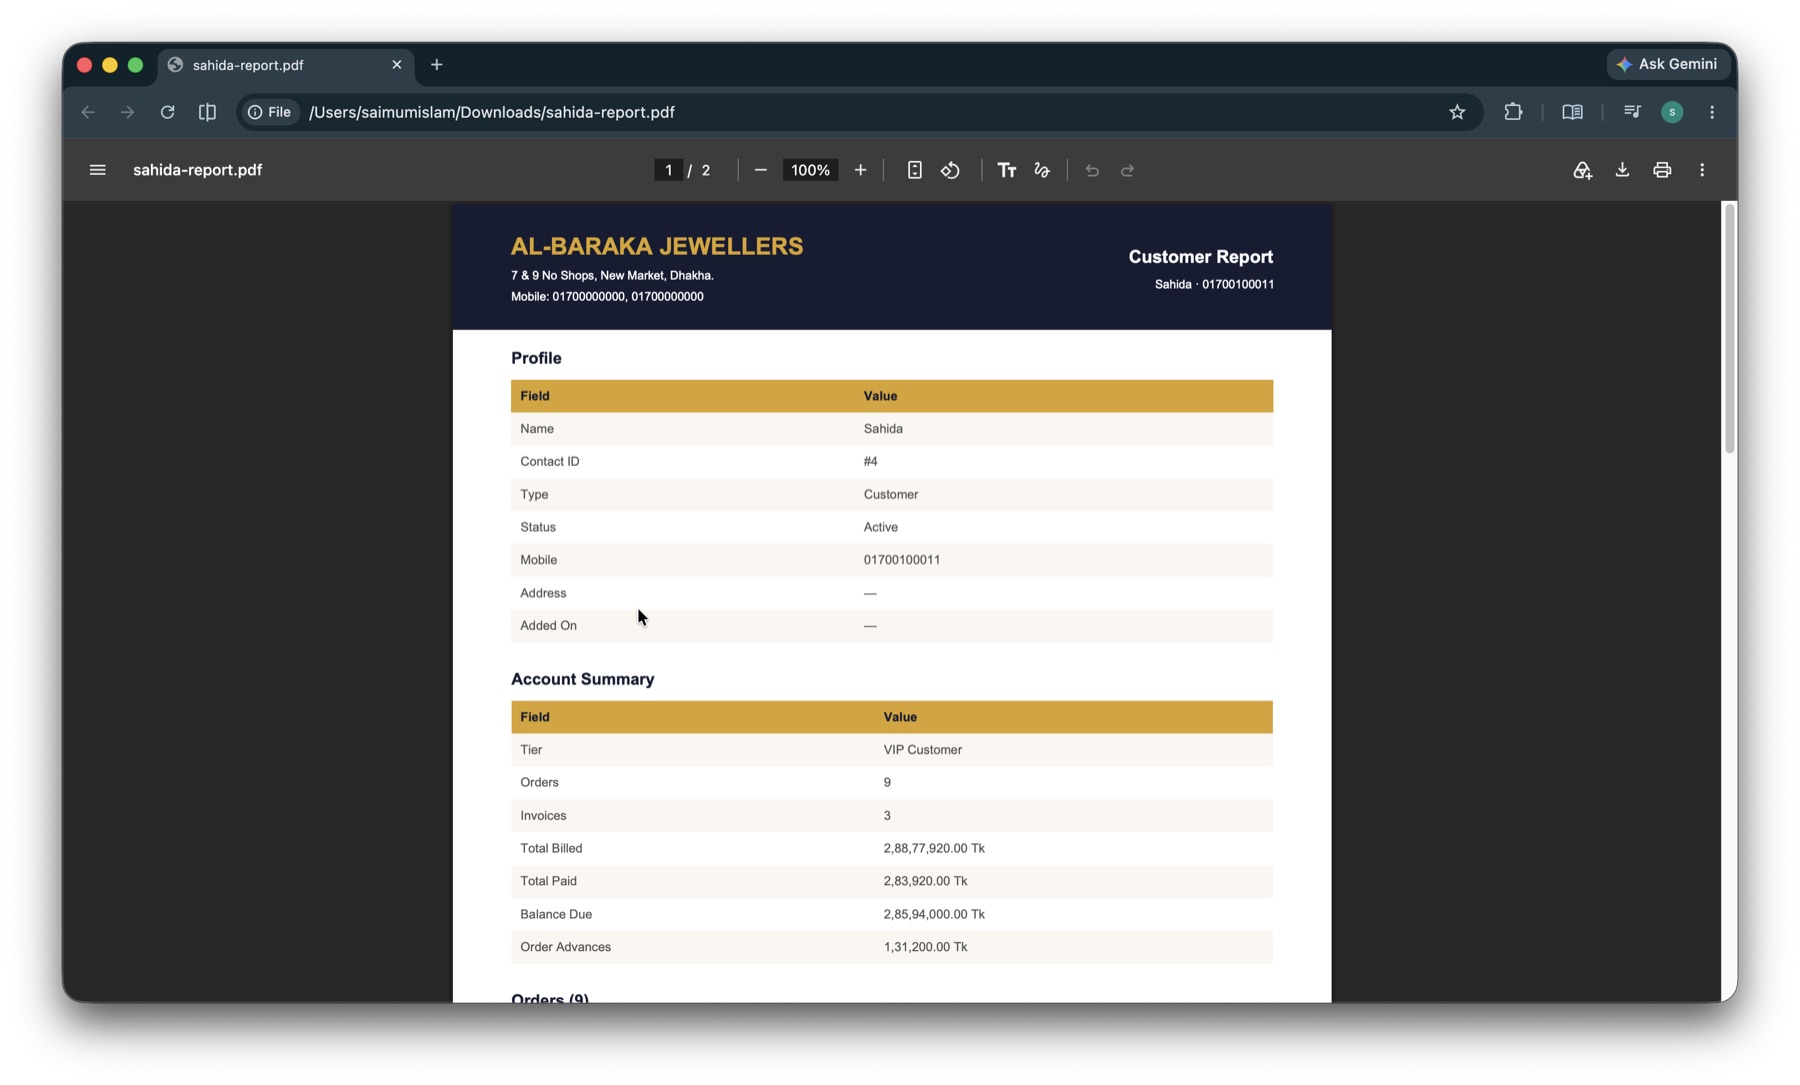Click the Account Summary heading
The image size is (1800, 1085).
(x=583, y=679)
